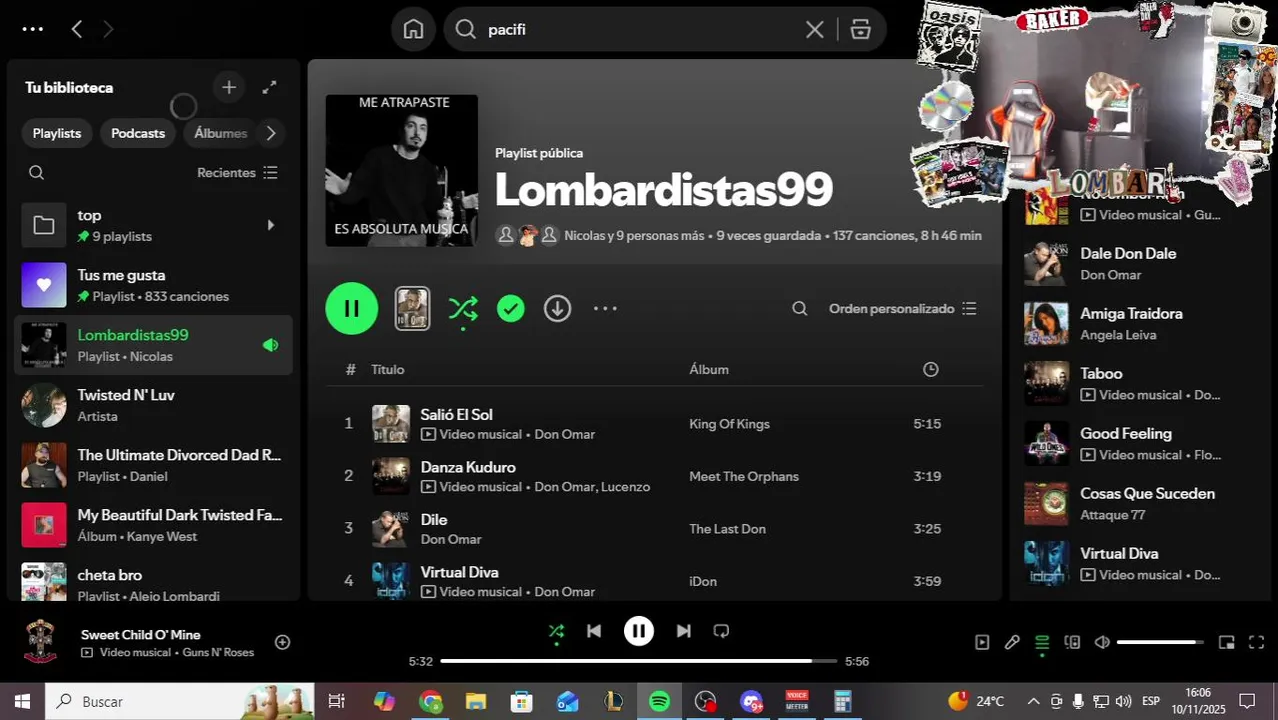Create new playlist with plus icon
This screenshot has height=720, width=1278.
[229, 87]
